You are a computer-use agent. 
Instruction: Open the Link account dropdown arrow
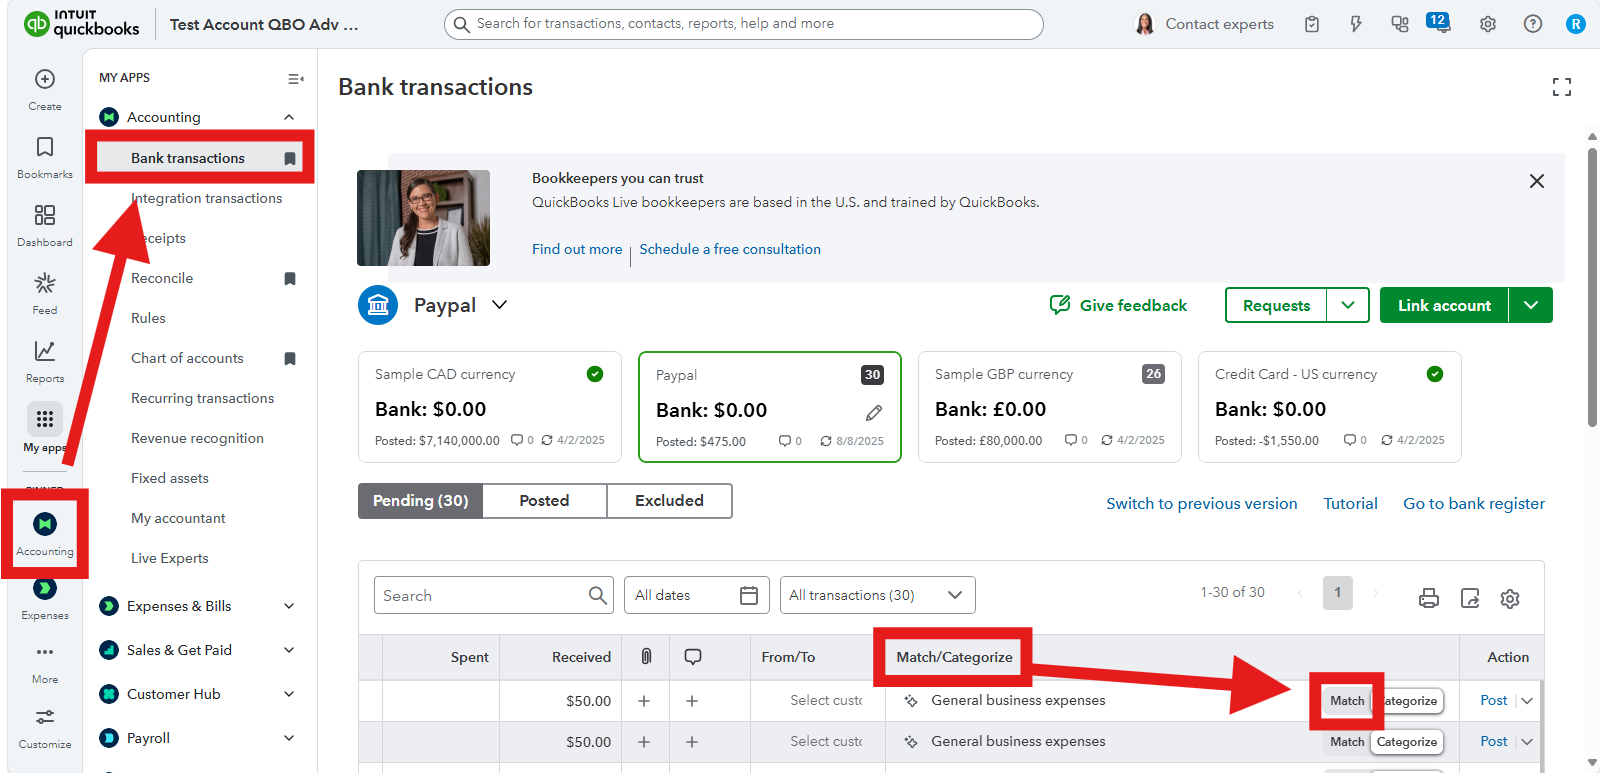click(1531, 305)
